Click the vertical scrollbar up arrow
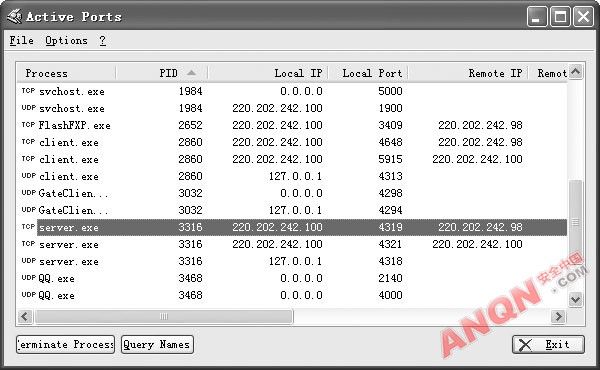600x370 pixels. click(576, 72)
